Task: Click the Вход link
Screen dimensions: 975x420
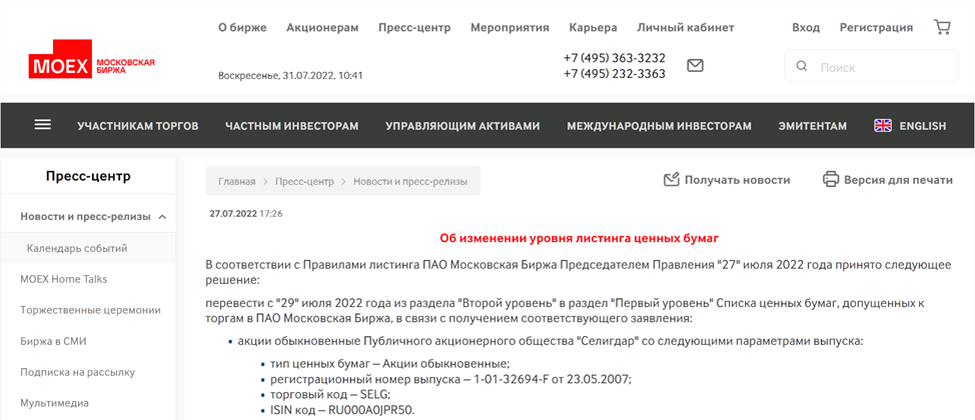Action: (806, 27)
